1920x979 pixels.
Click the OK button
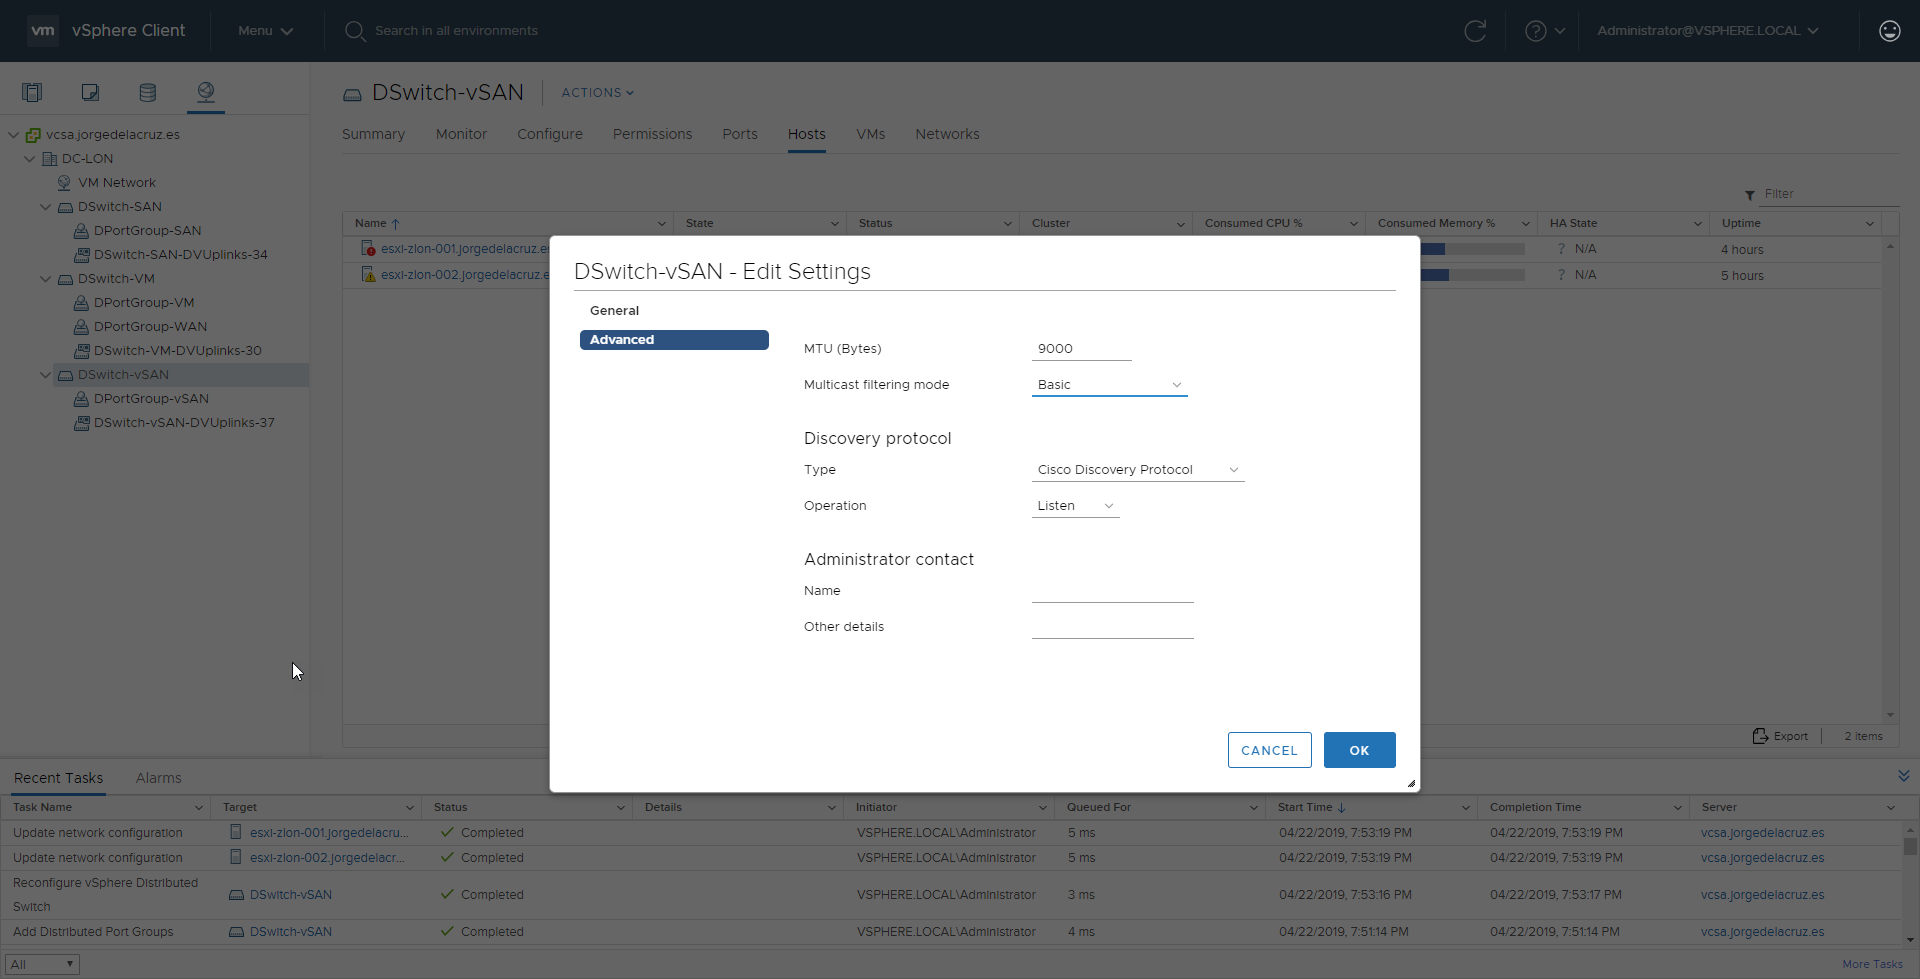pyautogui.click(x=1359, y=750)
